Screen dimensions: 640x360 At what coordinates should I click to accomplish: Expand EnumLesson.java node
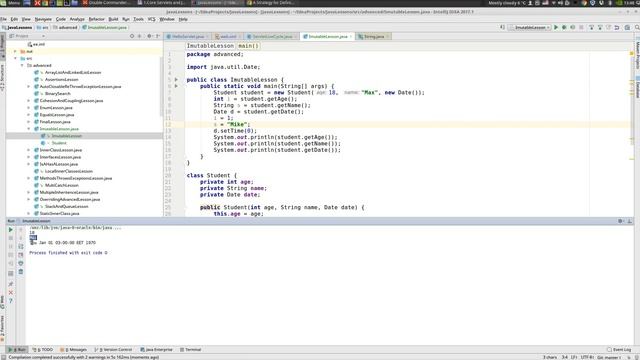tap(29, 108)
